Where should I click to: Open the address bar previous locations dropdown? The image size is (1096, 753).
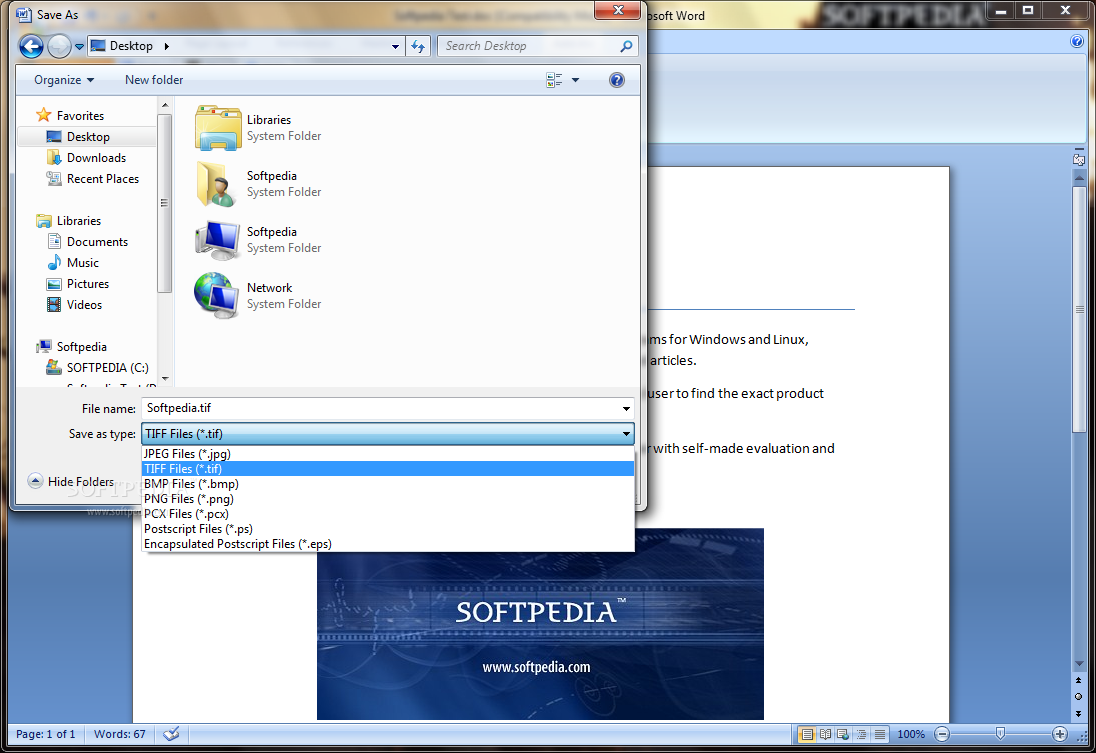point(395,47)
